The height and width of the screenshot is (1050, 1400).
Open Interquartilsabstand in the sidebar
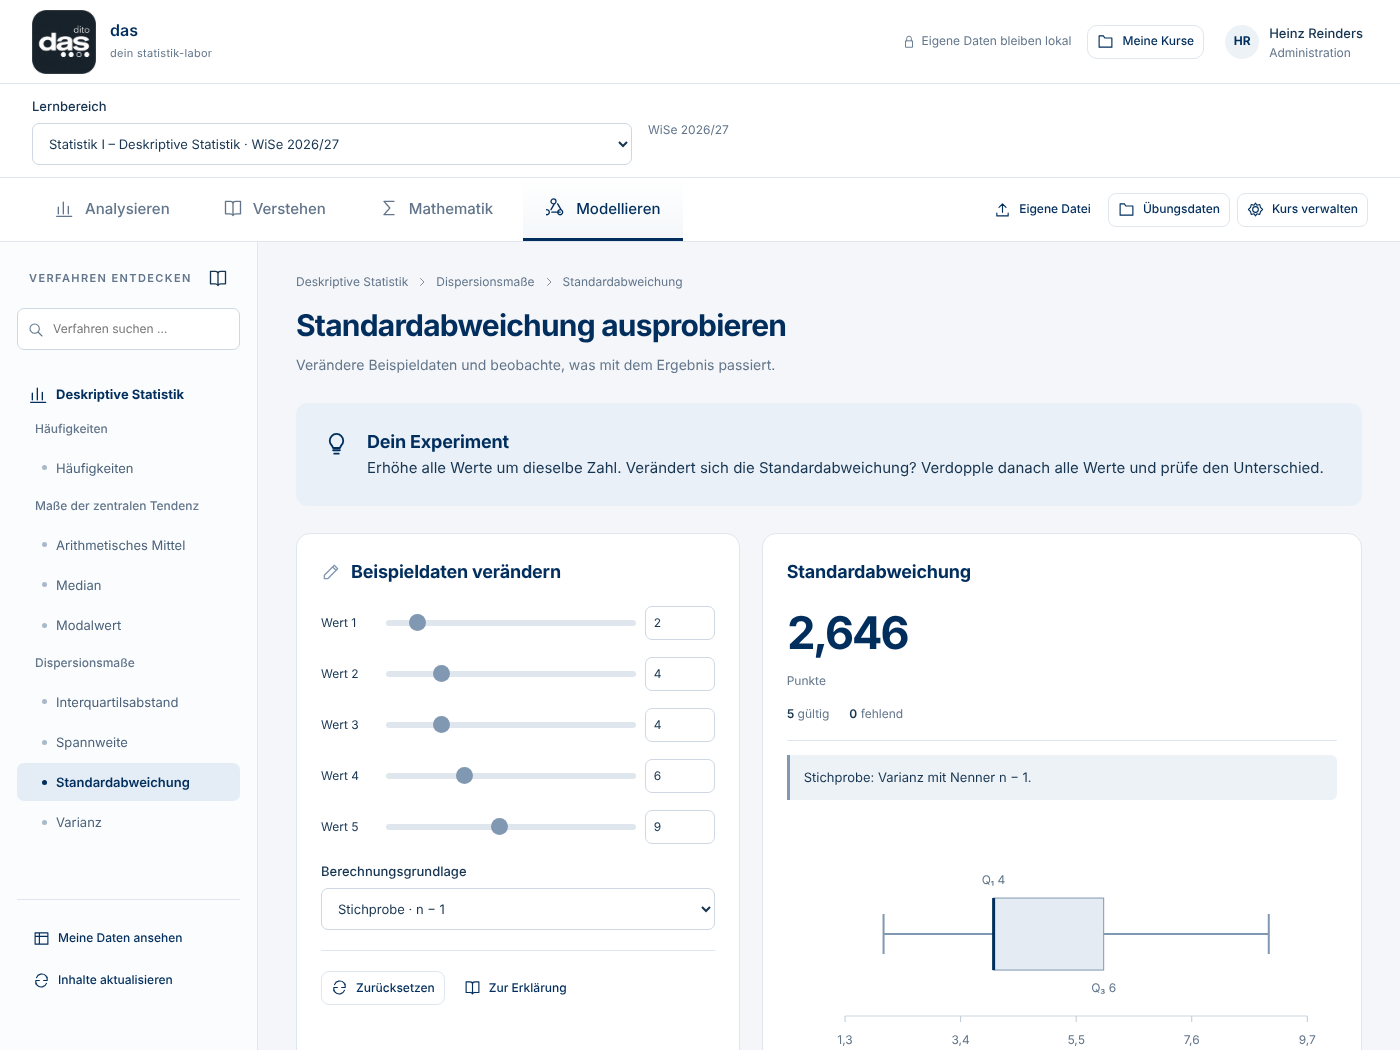tap(128, 703)
